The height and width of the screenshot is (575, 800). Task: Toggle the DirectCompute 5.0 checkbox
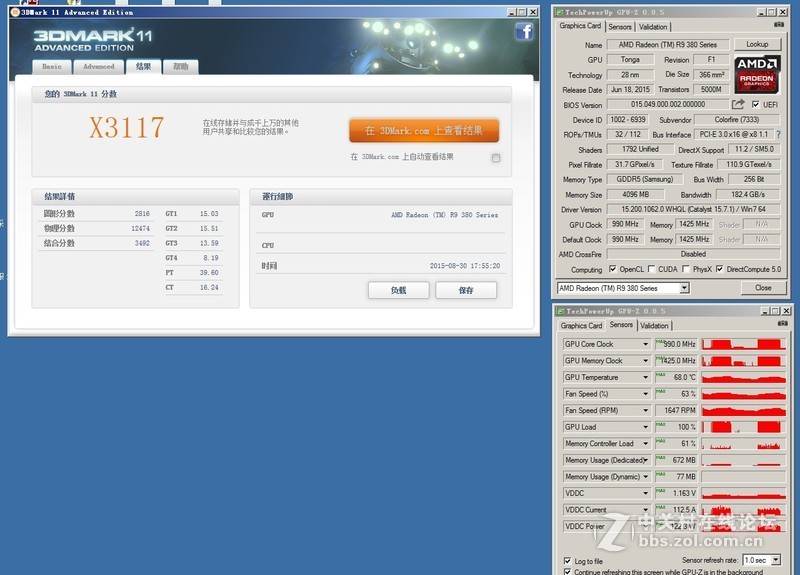719,269
